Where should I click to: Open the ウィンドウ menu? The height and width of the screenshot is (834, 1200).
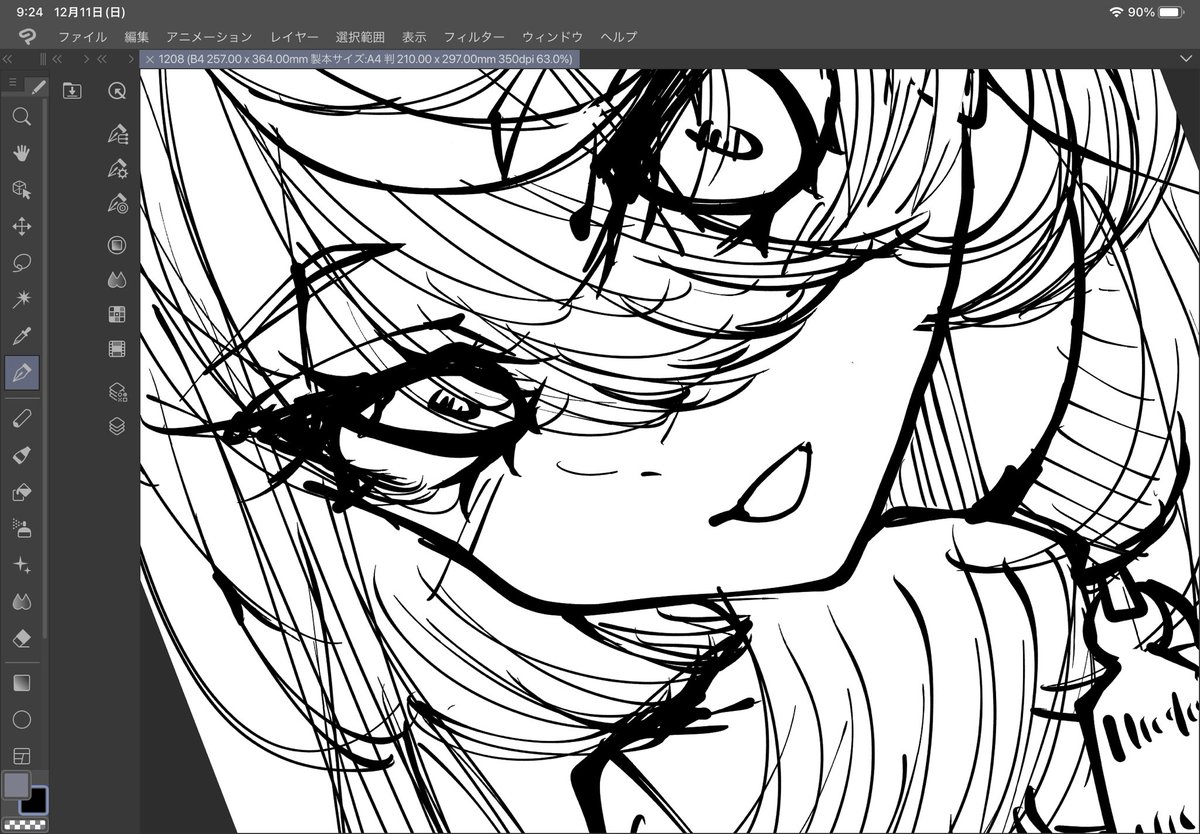pos(552,36)
